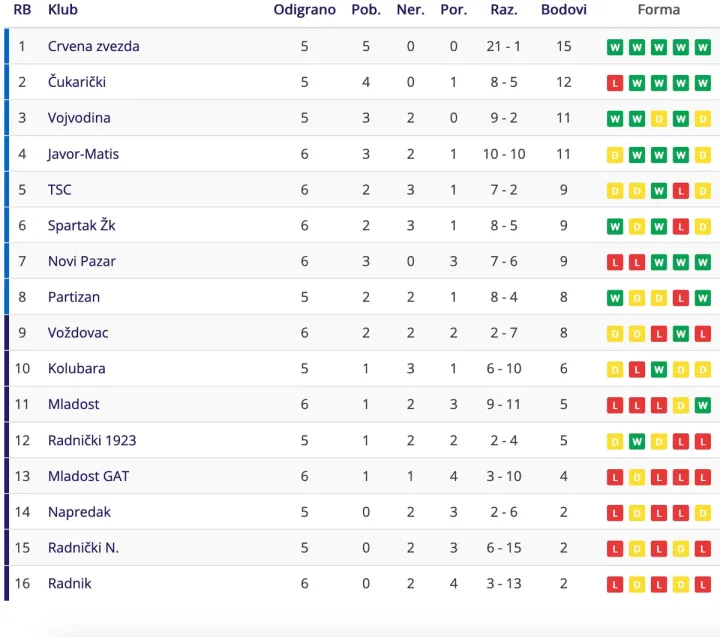
Task: Click the red L badge in Partizan's form
Action: [x=681, y=298]
